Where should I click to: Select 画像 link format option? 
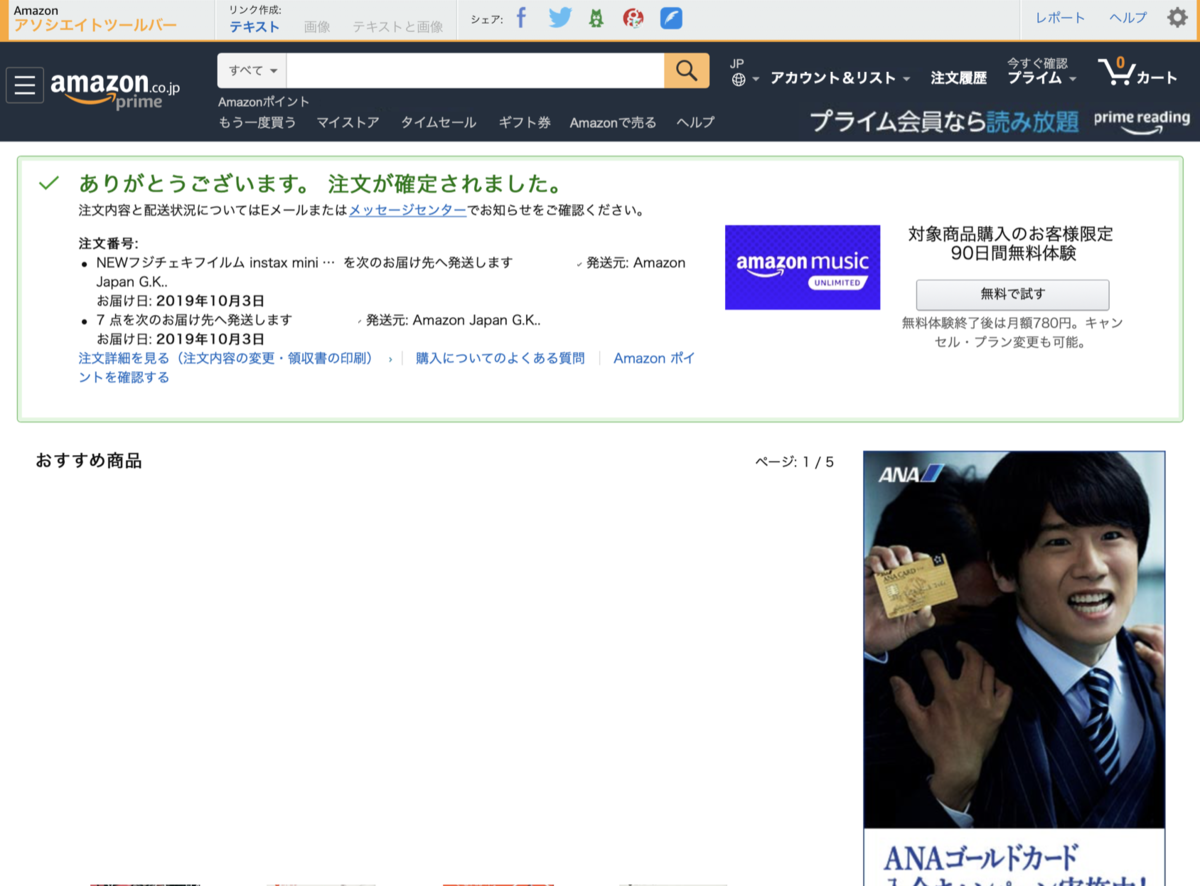(x=317, y=26)
